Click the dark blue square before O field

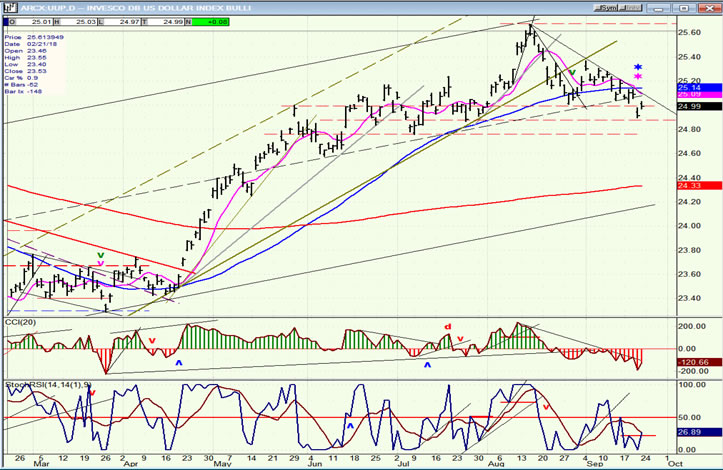tap(6, 22)
